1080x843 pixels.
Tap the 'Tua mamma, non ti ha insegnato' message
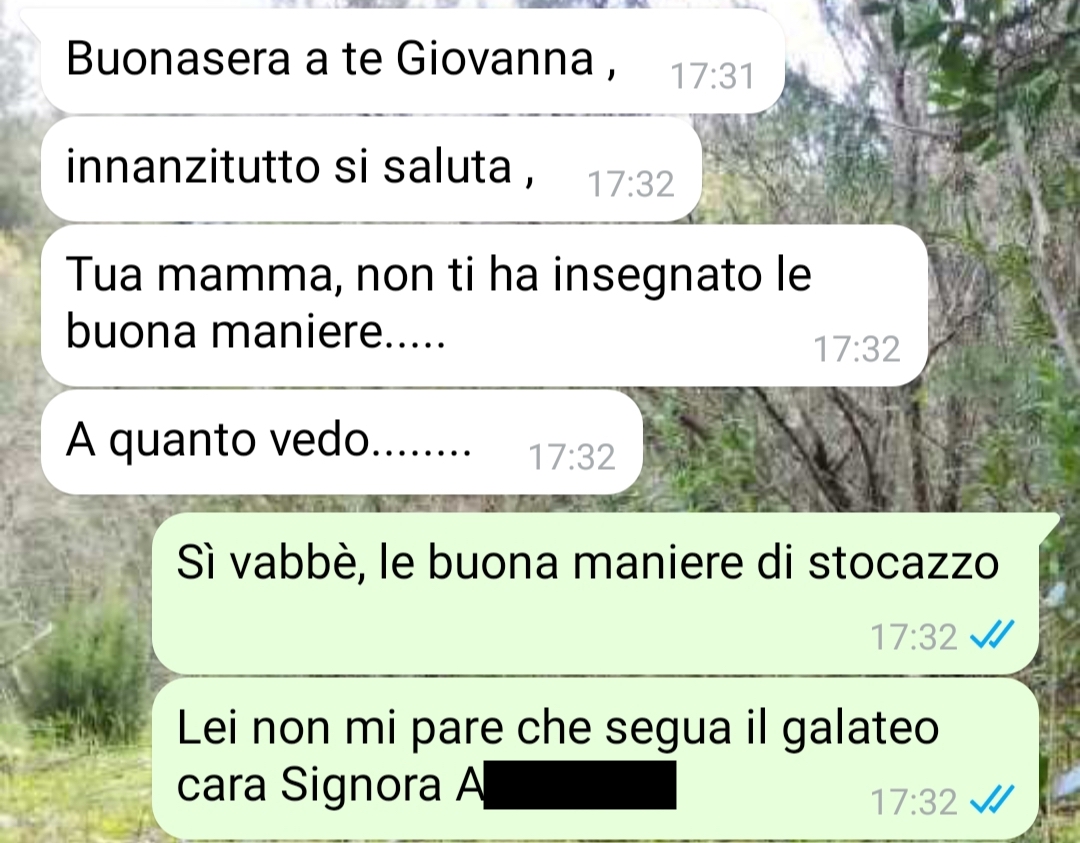tap(485, 306)
